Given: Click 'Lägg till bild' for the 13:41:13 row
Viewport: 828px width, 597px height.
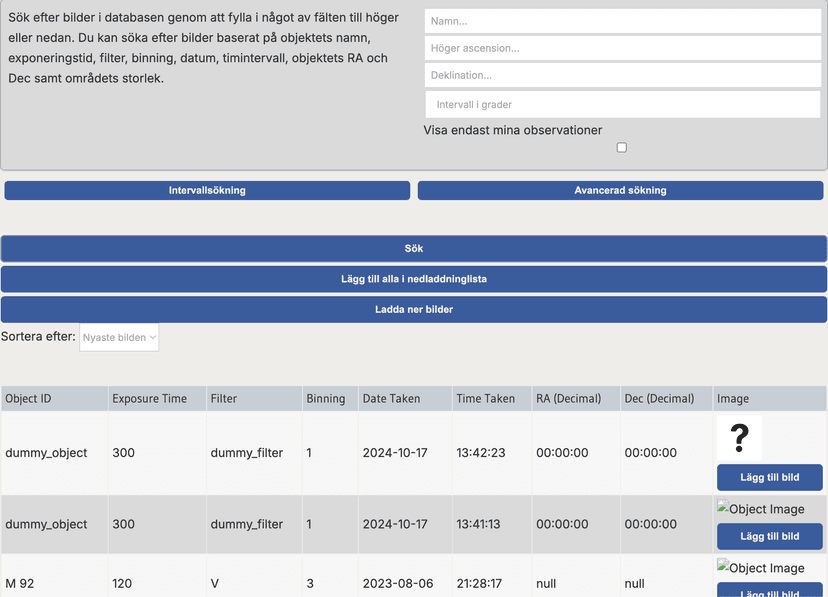Looking at the screenshot, I should 769,536.
